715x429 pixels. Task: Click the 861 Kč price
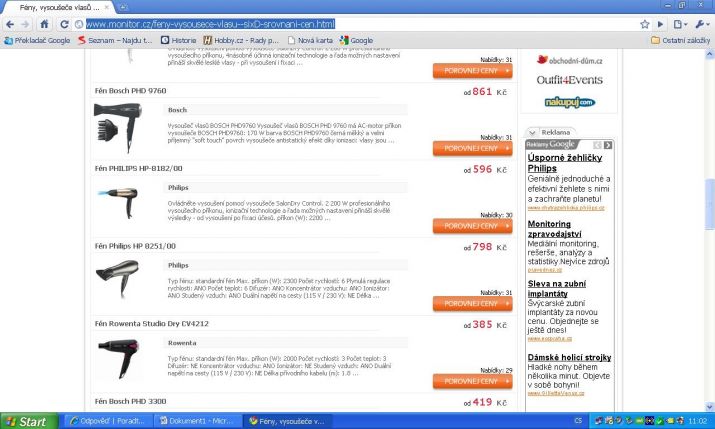pyautogui.click(x=485, y=92)
